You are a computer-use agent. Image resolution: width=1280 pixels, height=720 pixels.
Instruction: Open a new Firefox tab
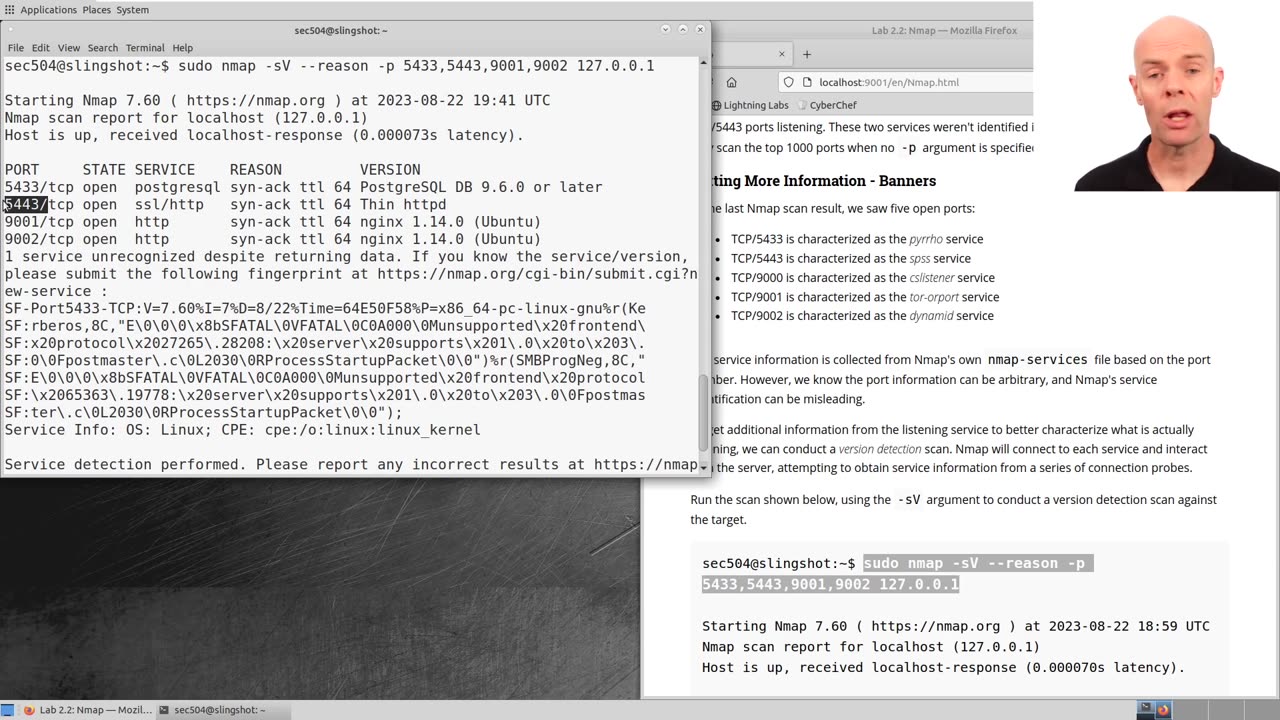[x=807, y=54]
